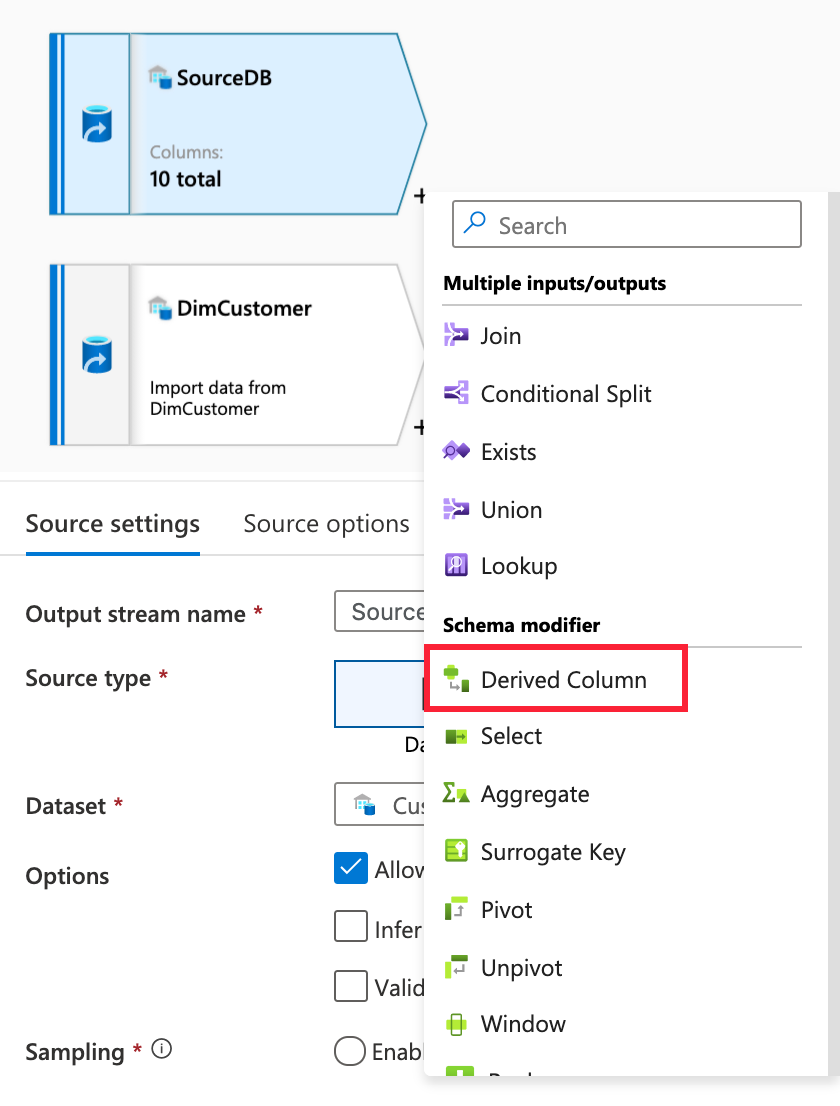Click the Aggregate sigma icon
The width and height of the screenshot is (840, 1106).
click(x=456, y=793)
